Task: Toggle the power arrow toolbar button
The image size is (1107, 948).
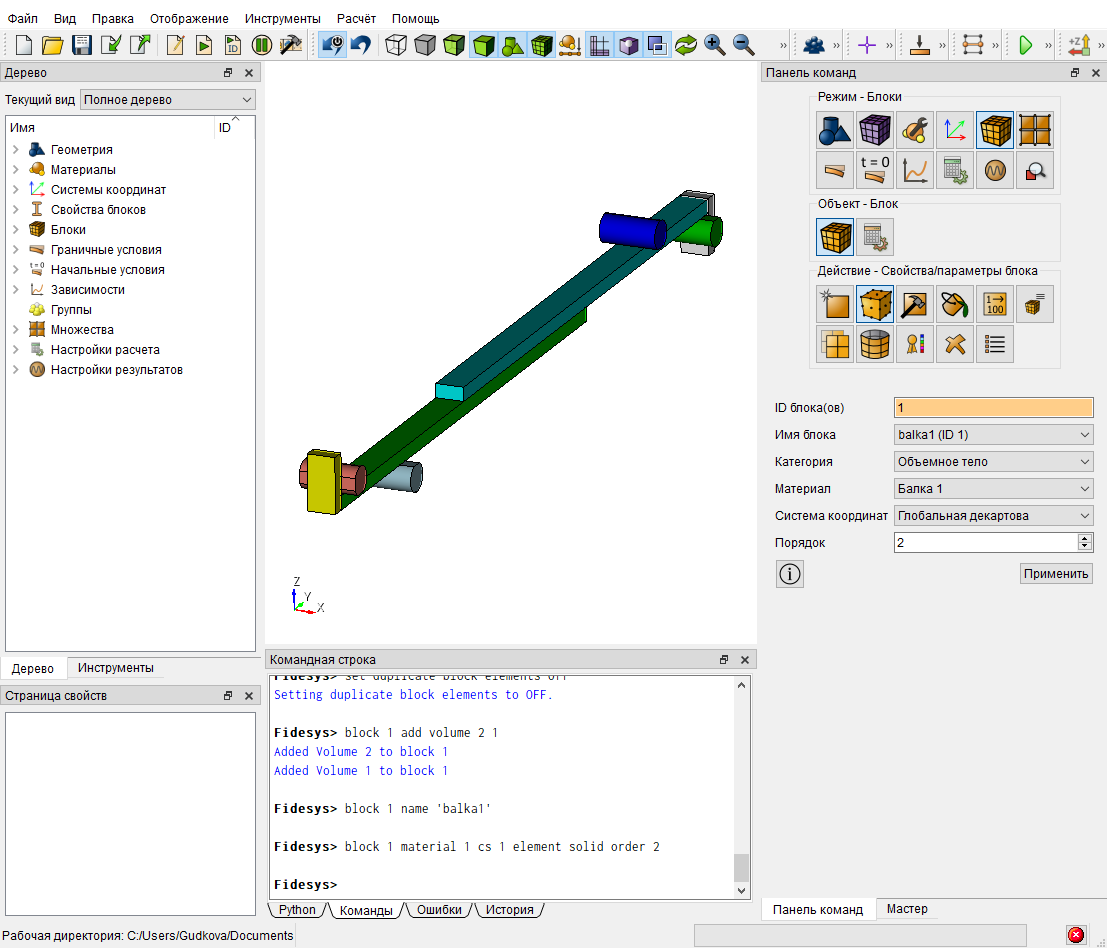Action: pyautogui.click(x=333, y=45)
